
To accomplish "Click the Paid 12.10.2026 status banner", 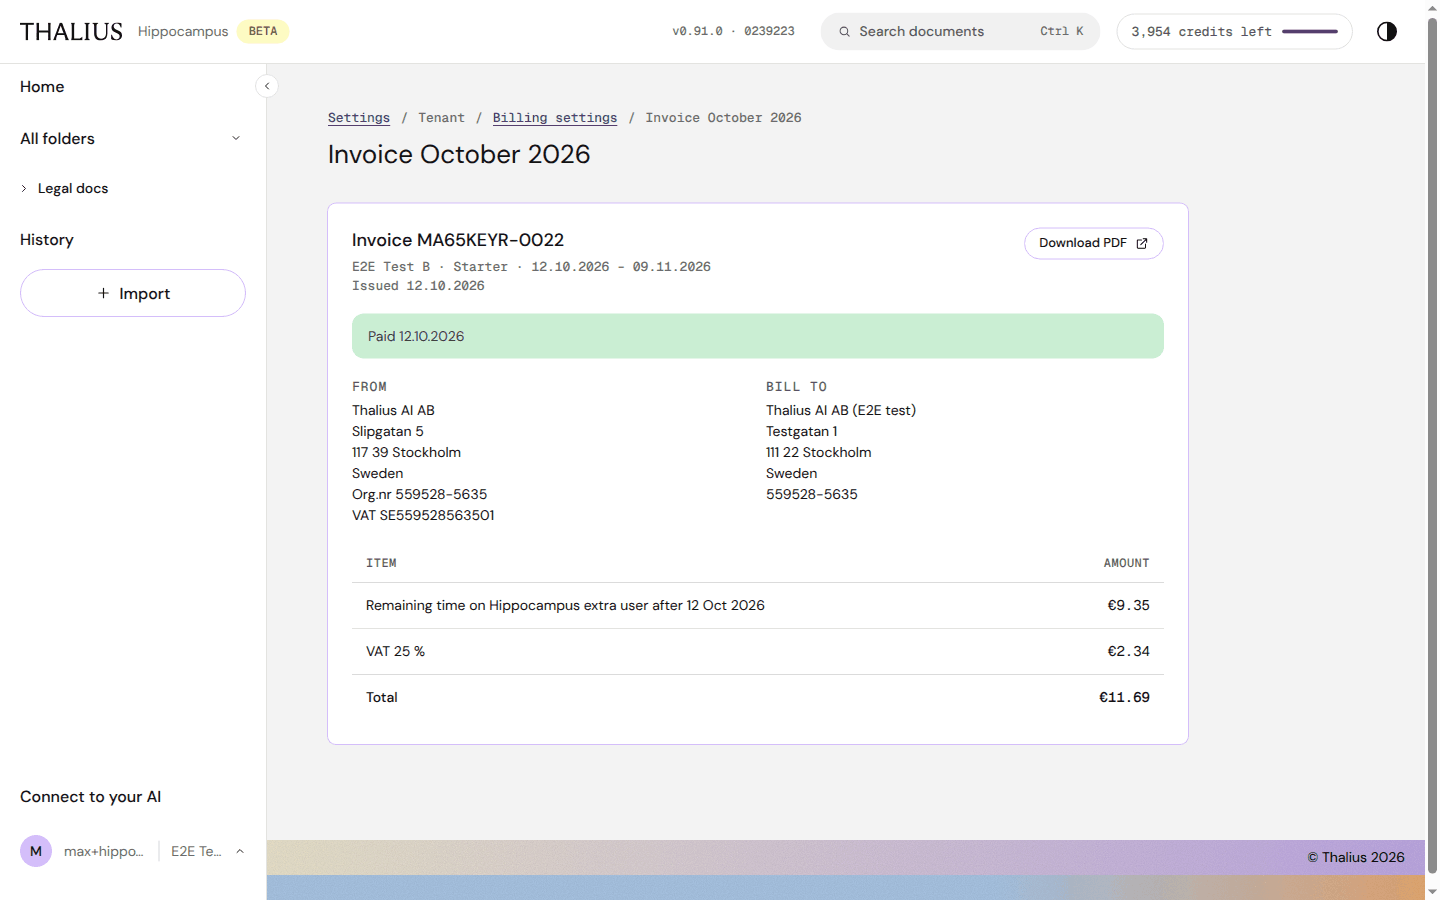I will [758, 336].
